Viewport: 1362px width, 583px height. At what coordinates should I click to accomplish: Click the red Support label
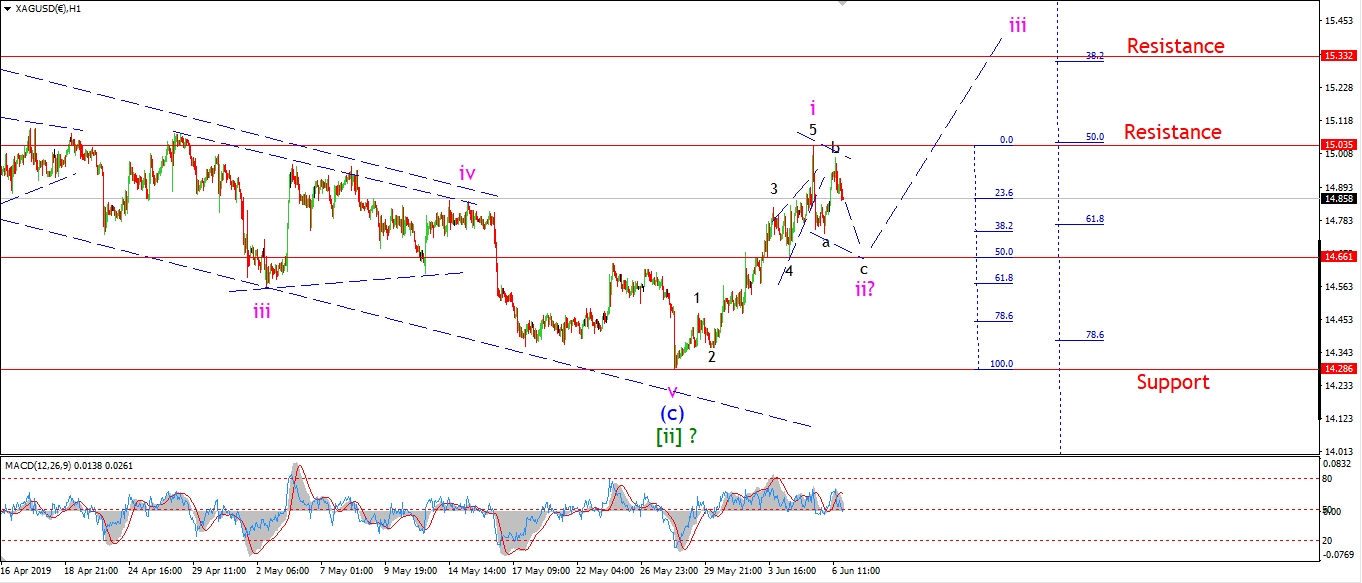point(1173,382)
